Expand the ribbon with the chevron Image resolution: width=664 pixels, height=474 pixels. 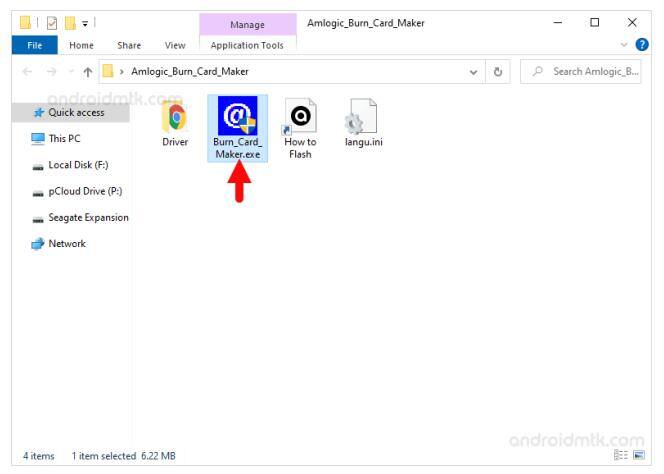[625, 45]
